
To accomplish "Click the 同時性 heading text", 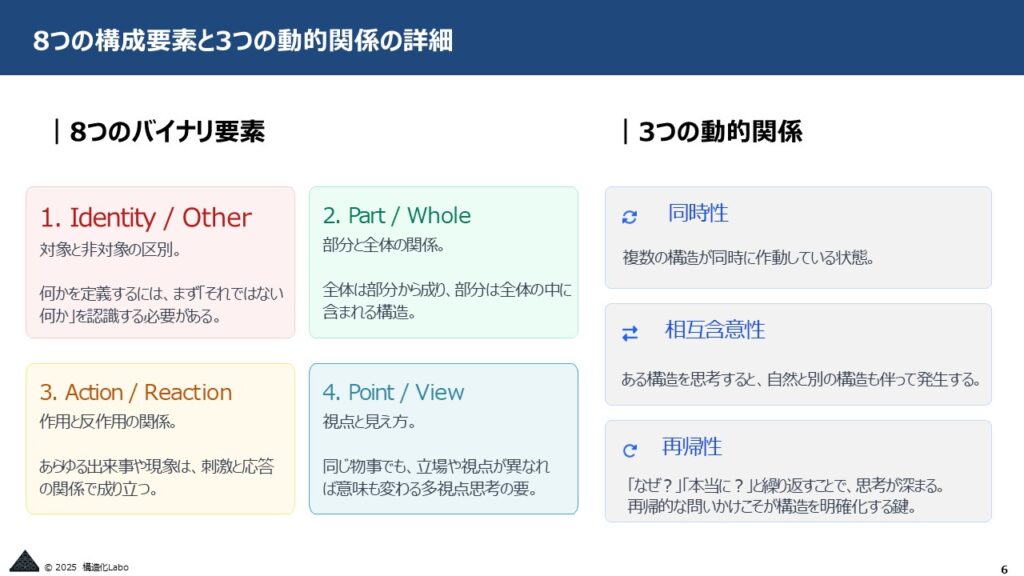I will point(697,213).
